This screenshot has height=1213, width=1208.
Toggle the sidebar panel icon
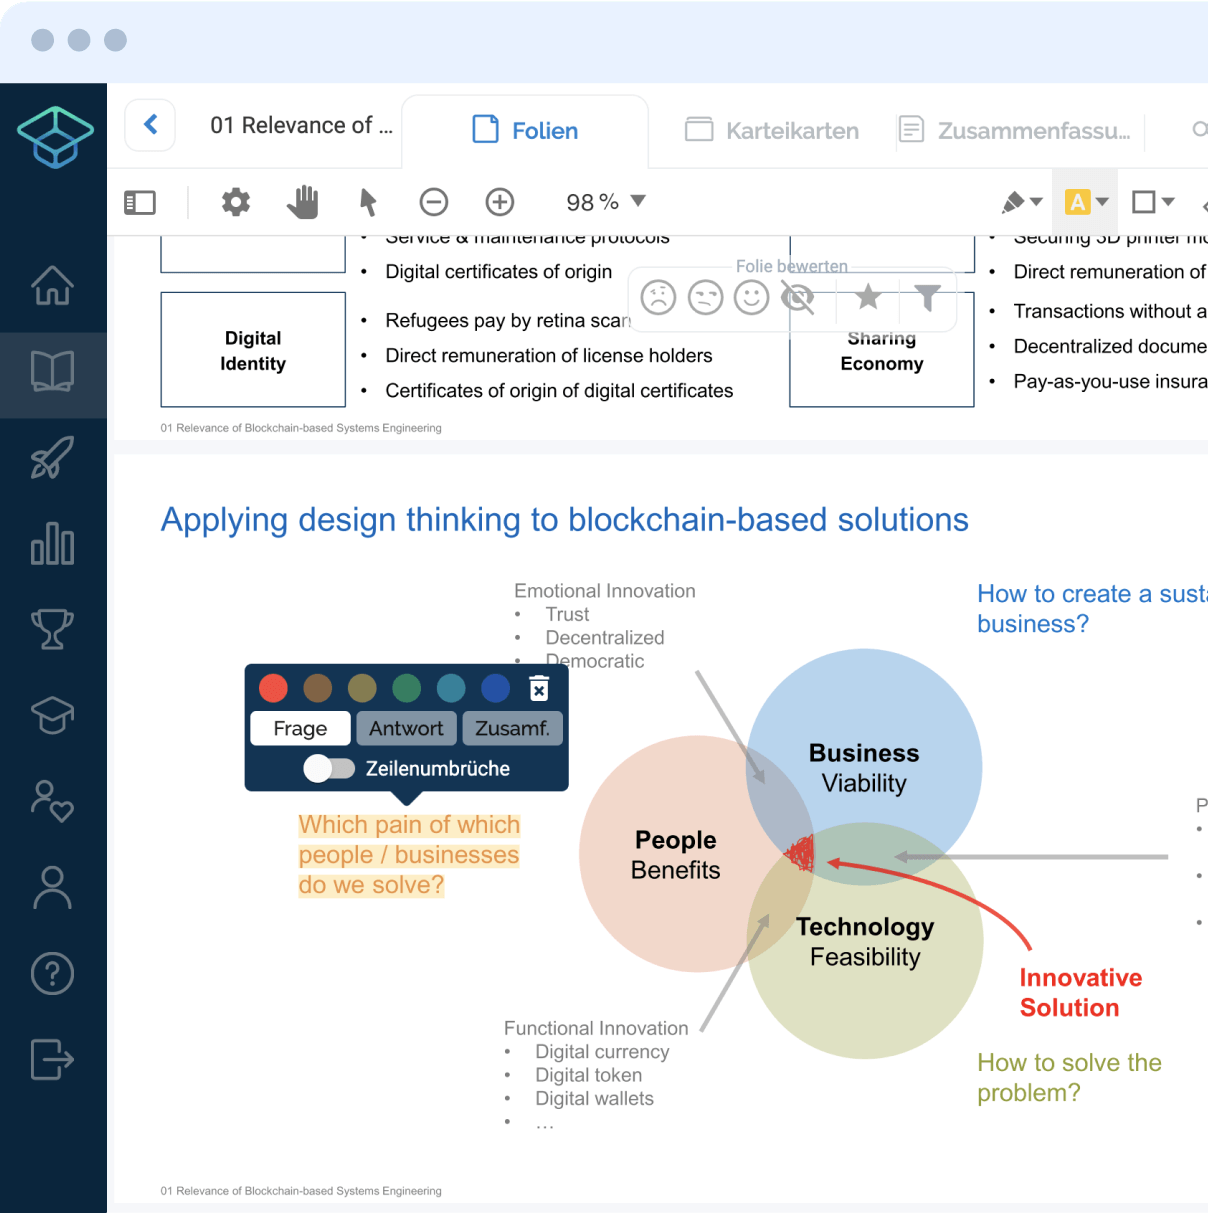(x=140, y=202)
